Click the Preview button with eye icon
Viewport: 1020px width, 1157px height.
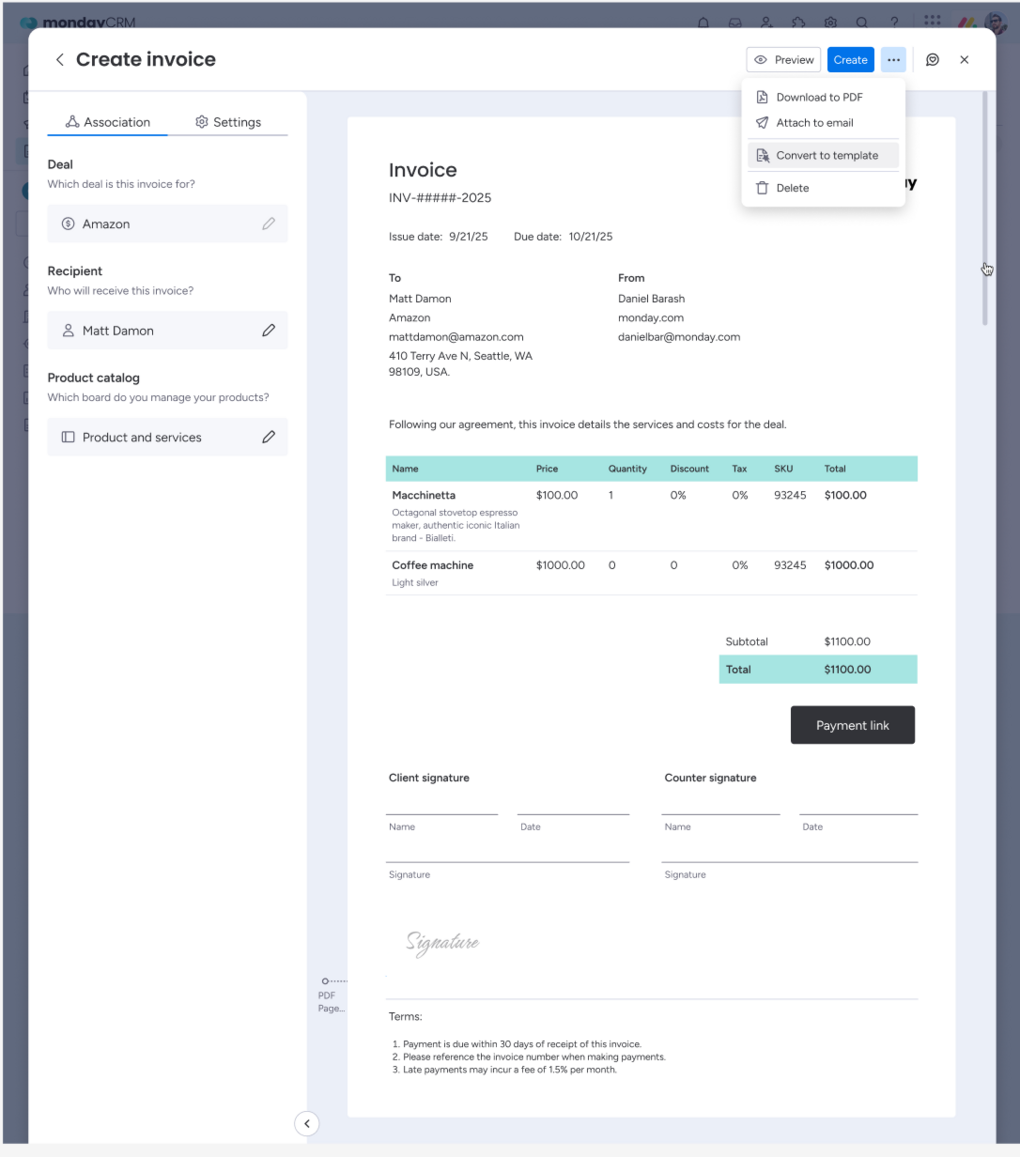click(783, 60)
